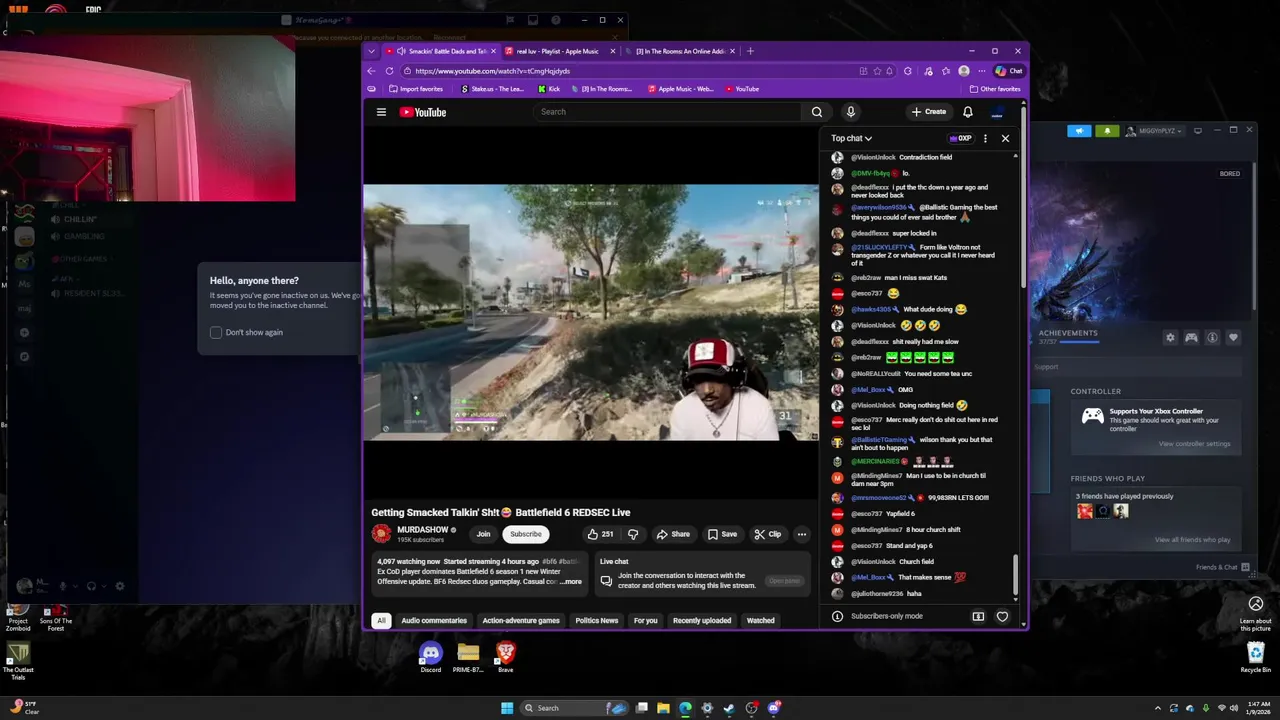The image size is (1280, 720).
Task: Click the browser address bar URL
Action: pyautogui.click(x=492, y=71)
